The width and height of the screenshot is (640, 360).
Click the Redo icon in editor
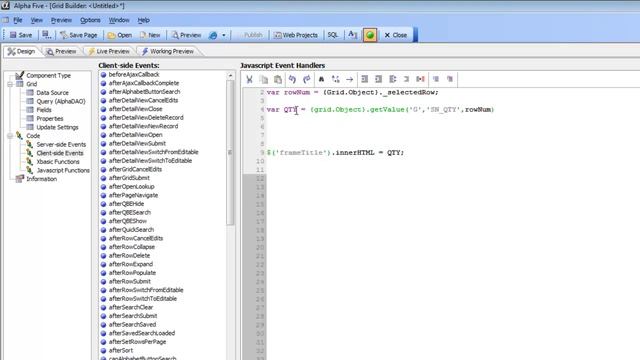307,79
